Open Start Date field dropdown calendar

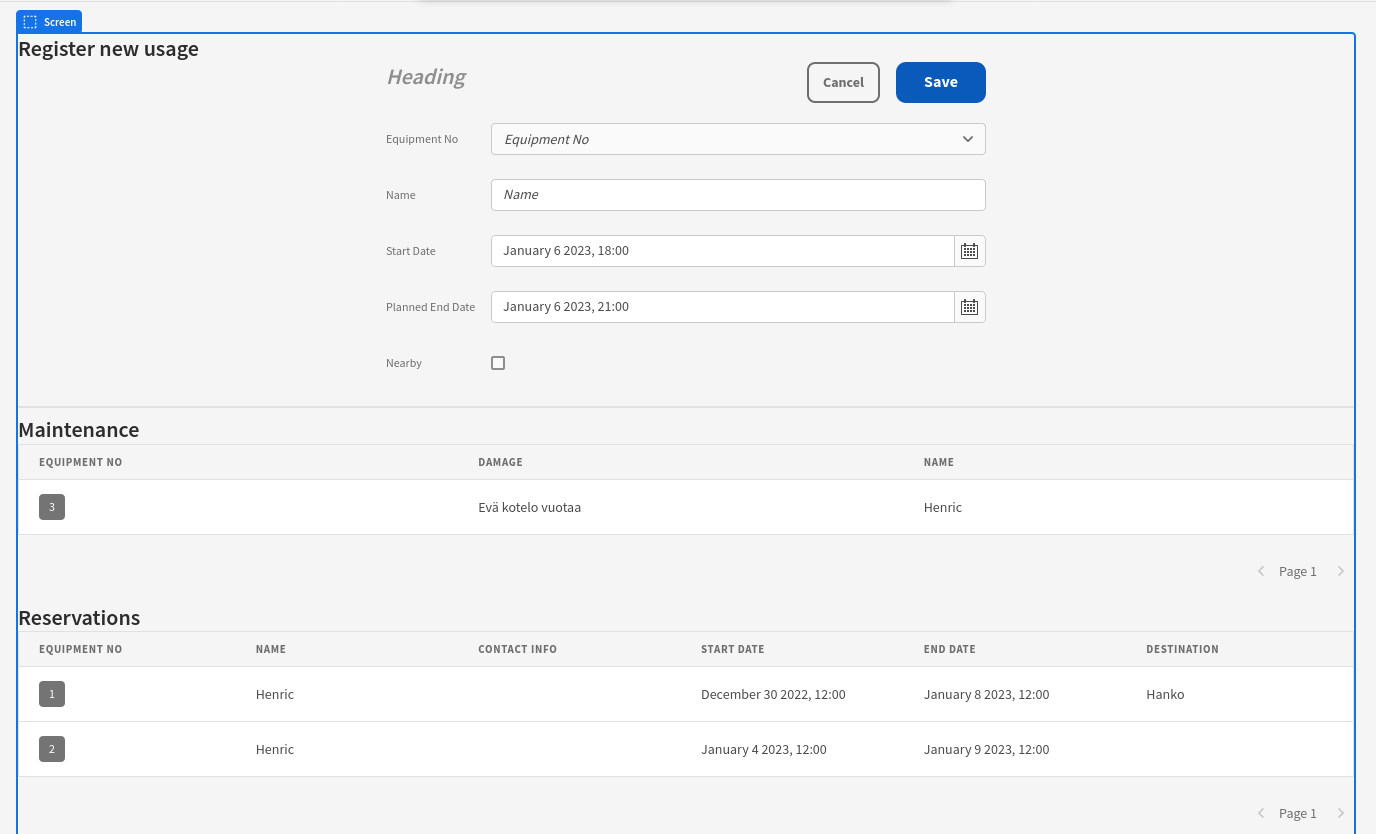point(969,250)
